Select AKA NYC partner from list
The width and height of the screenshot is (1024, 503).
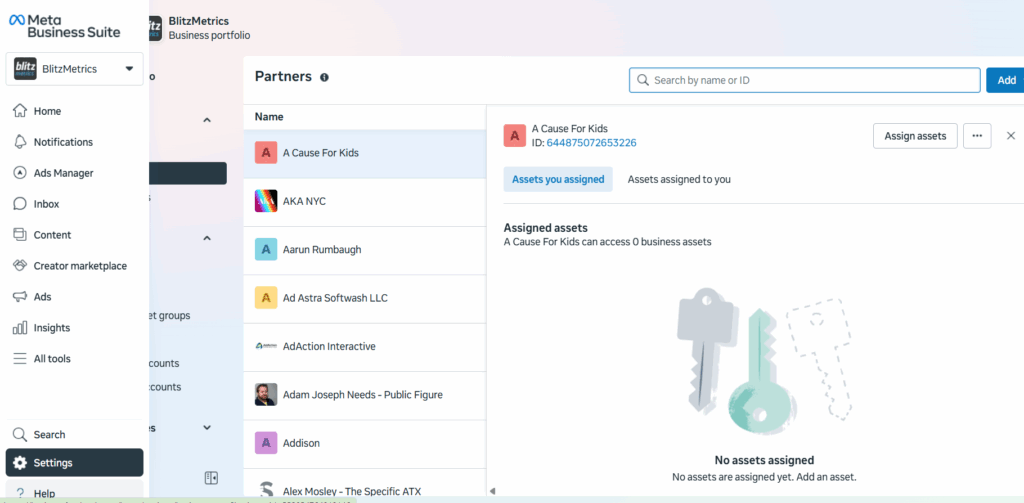tap(304, 201)
